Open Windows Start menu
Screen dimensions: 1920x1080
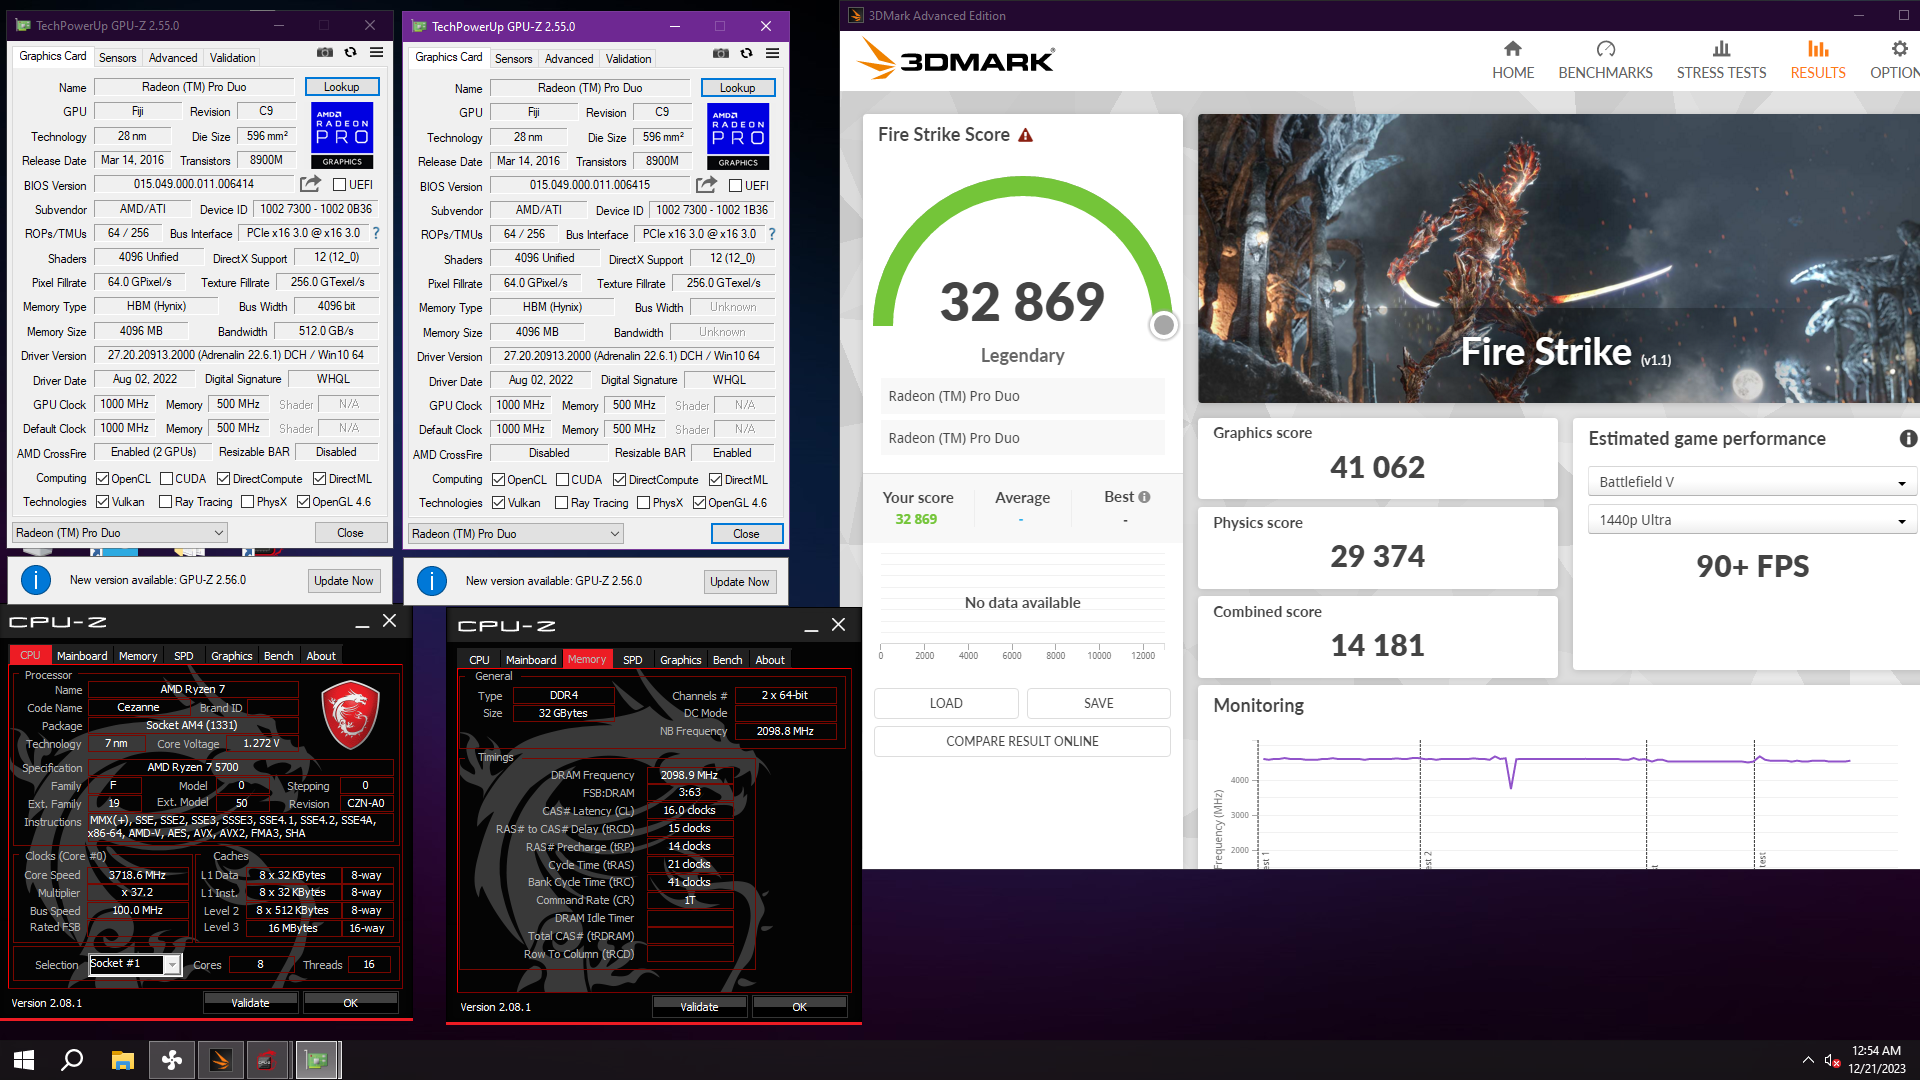tap(24, 1060)
